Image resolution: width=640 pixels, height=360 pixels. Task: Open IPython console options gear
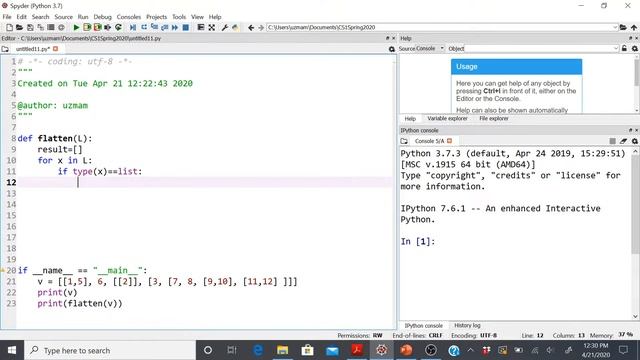point(634,141)
